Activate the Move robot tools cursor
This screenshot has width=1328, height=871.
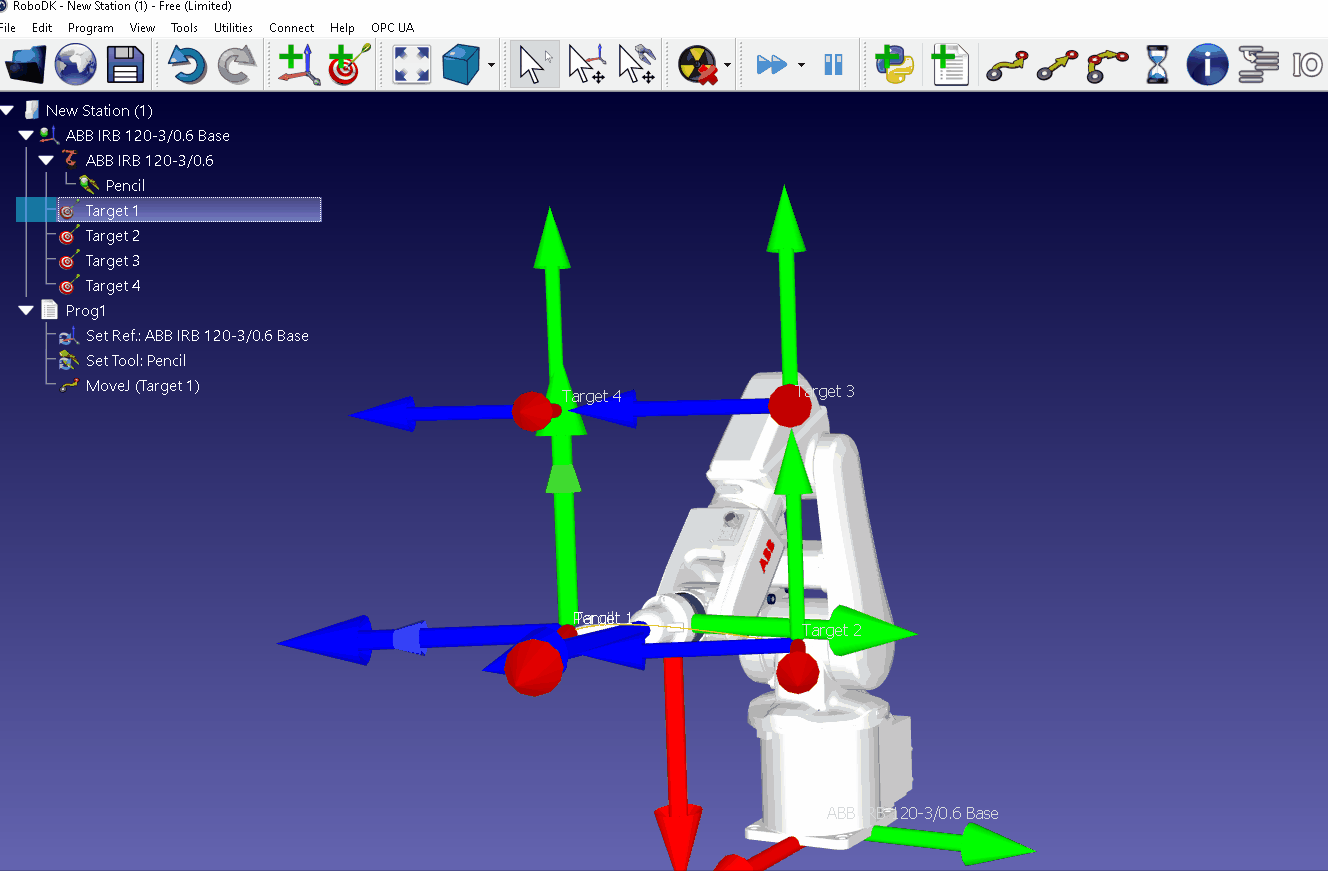click(637, 65)
